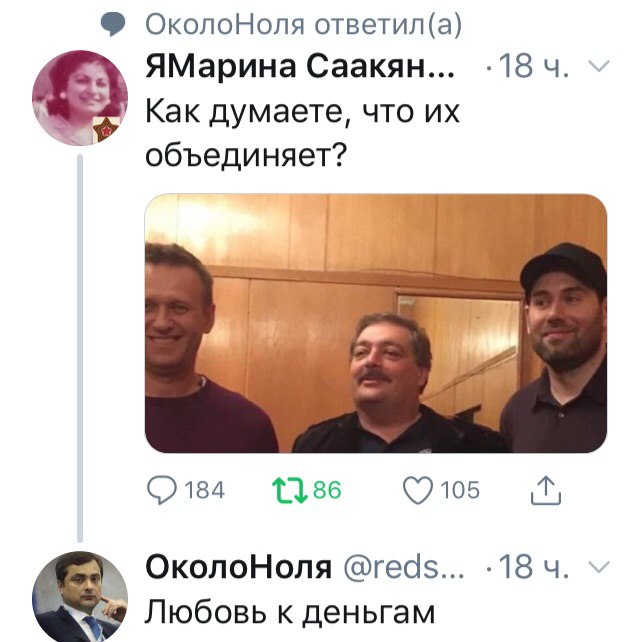Click the ОколоНоля ответил(а) header text

click(303, 25)
